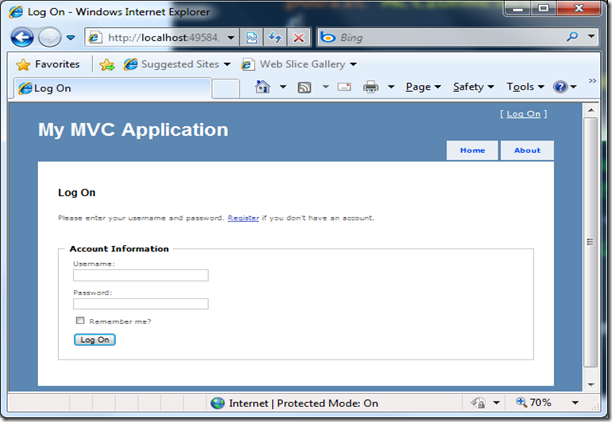Open the Tools menu

pos(525,87)
